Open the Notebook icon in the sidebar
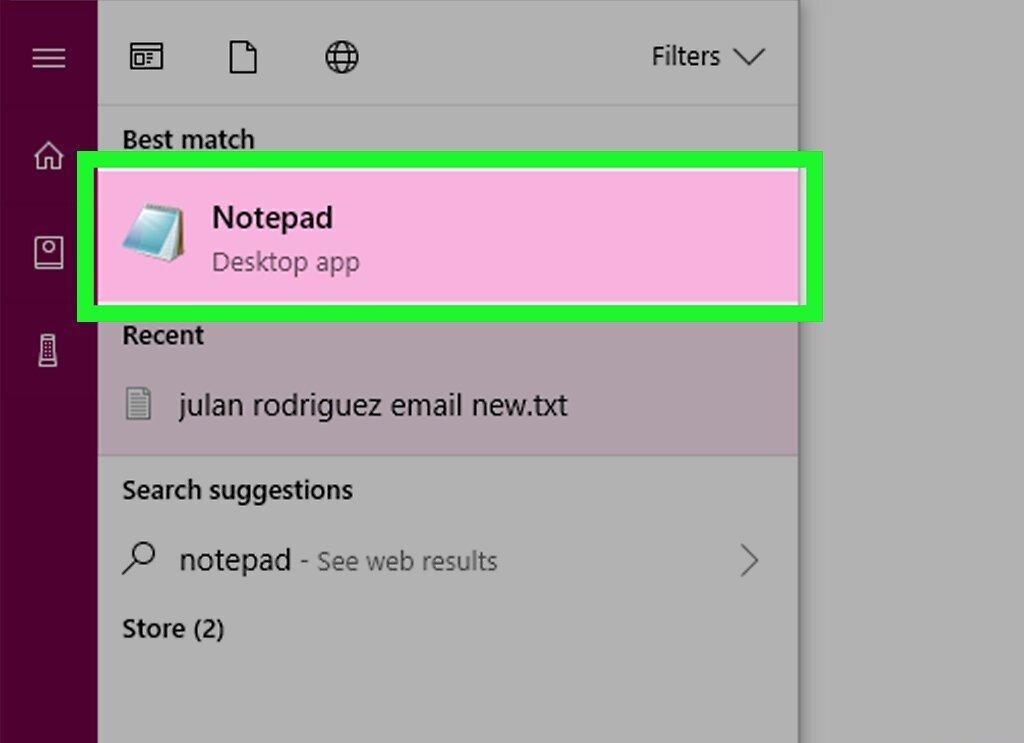The width and height of the screenshot is (1024, 743). (49, 252)
